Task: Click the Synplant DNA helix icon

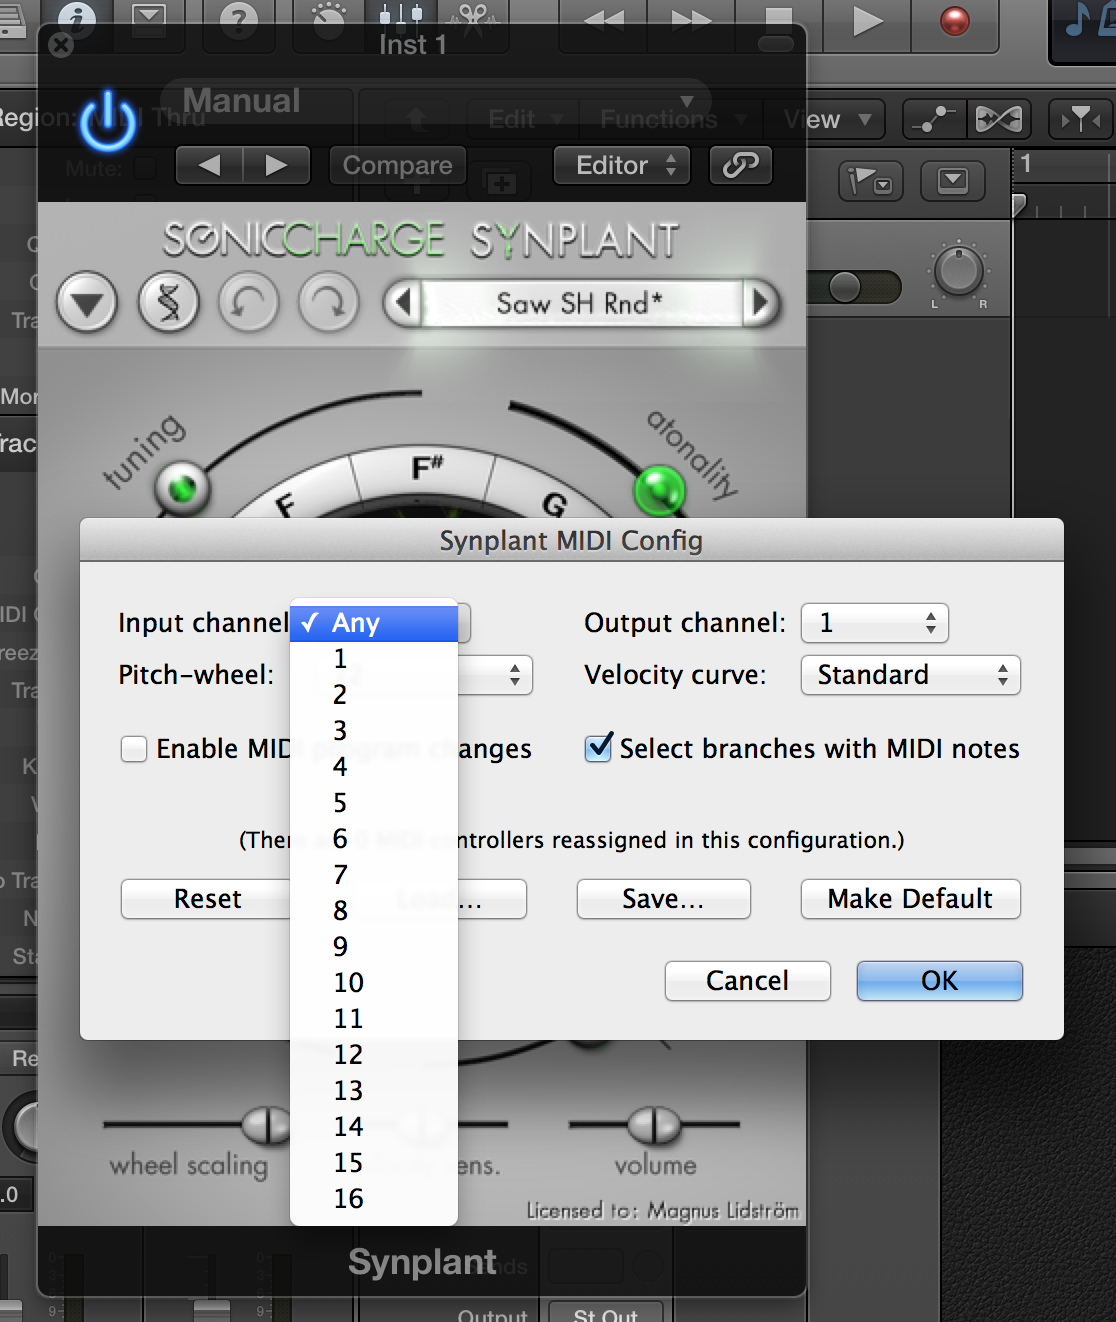Action: click(168, 303)
